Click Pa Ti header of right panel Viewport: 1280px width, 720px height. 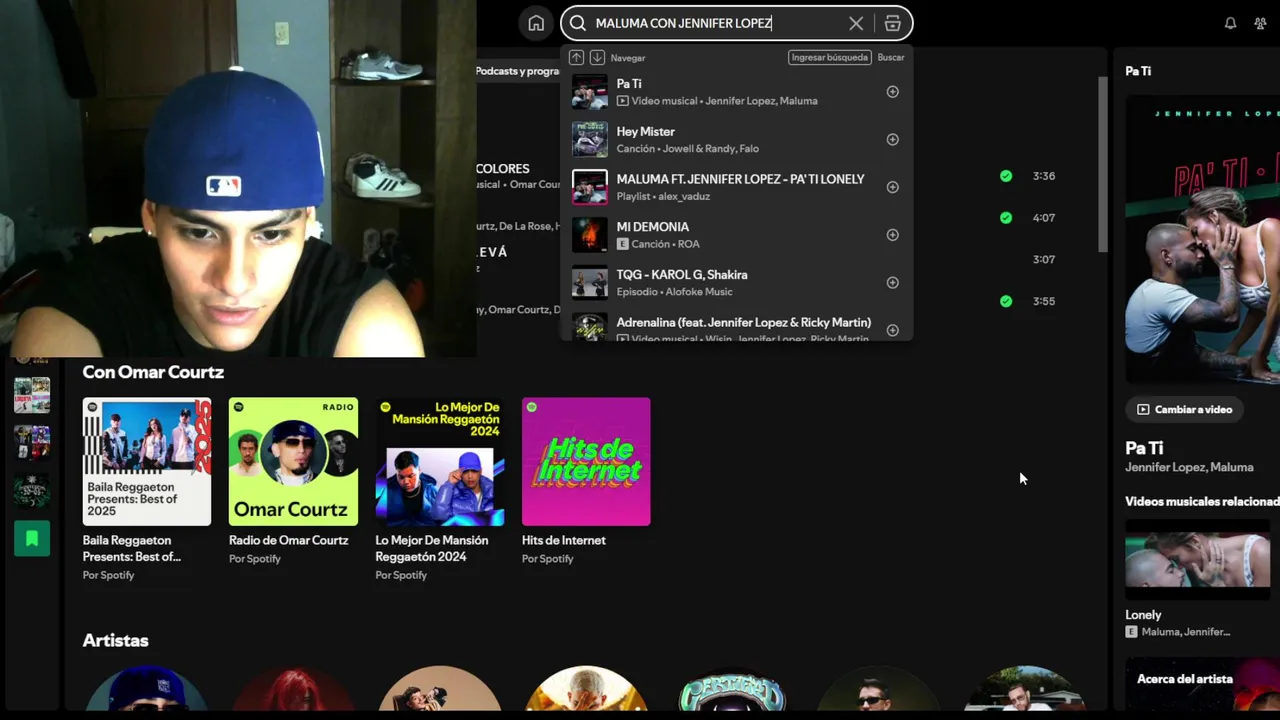coord(1138,71)
